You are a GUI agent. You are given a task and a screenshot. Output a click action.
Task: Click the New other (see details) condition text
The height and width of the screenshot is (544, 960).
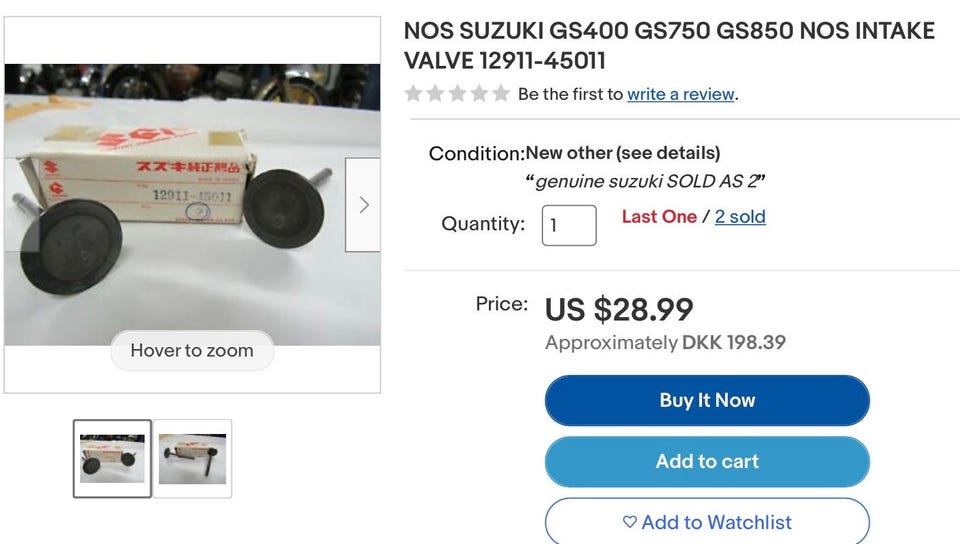pos(622,153)
